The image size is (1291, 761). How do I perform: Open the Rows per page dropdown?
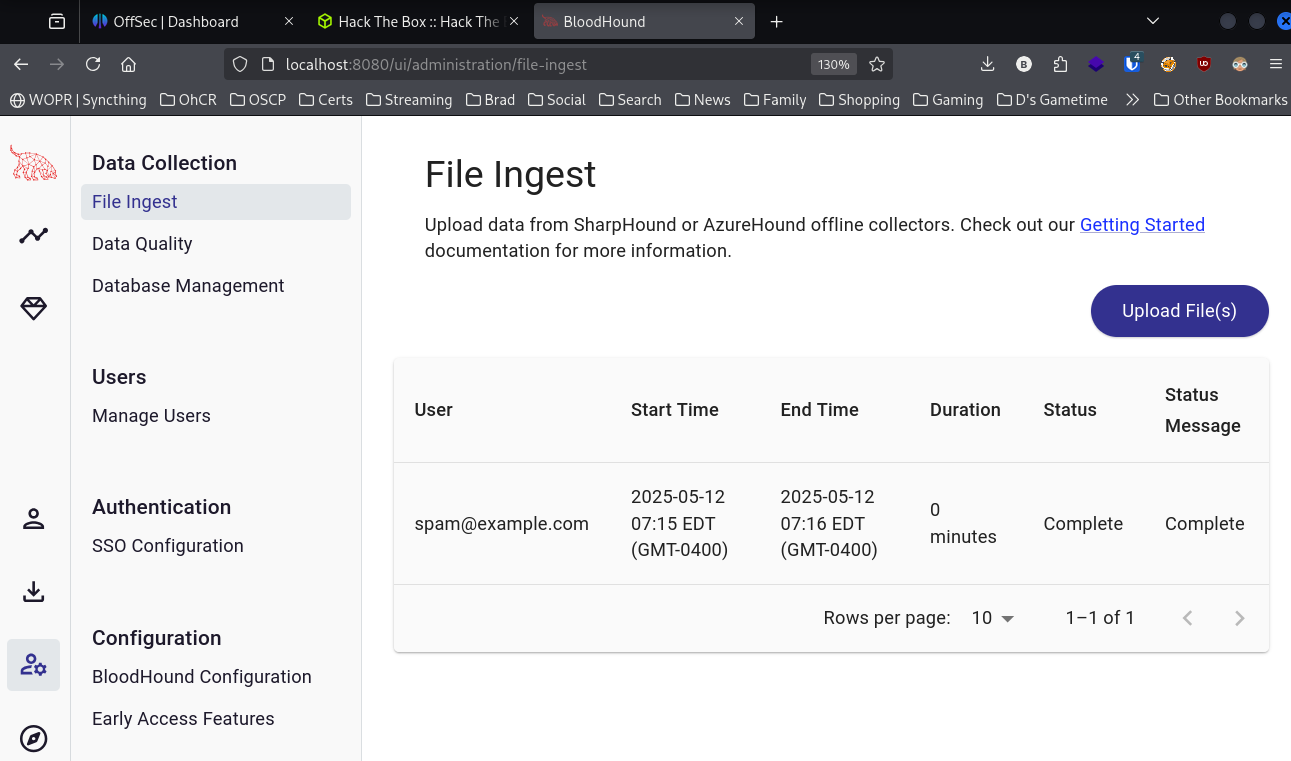[x=993, y=618]
